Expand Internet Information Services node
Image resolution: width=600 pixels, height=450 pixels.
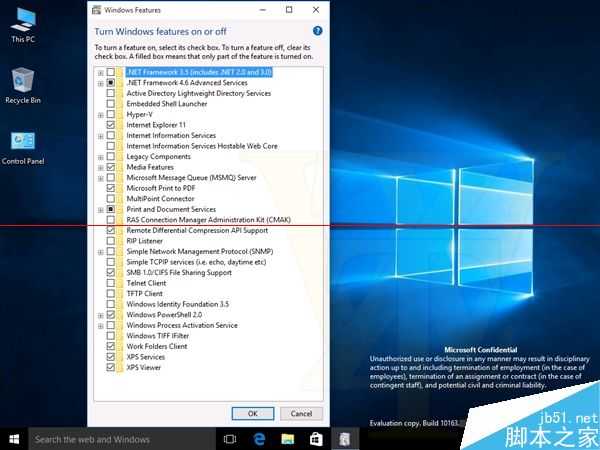click(100, 136)
